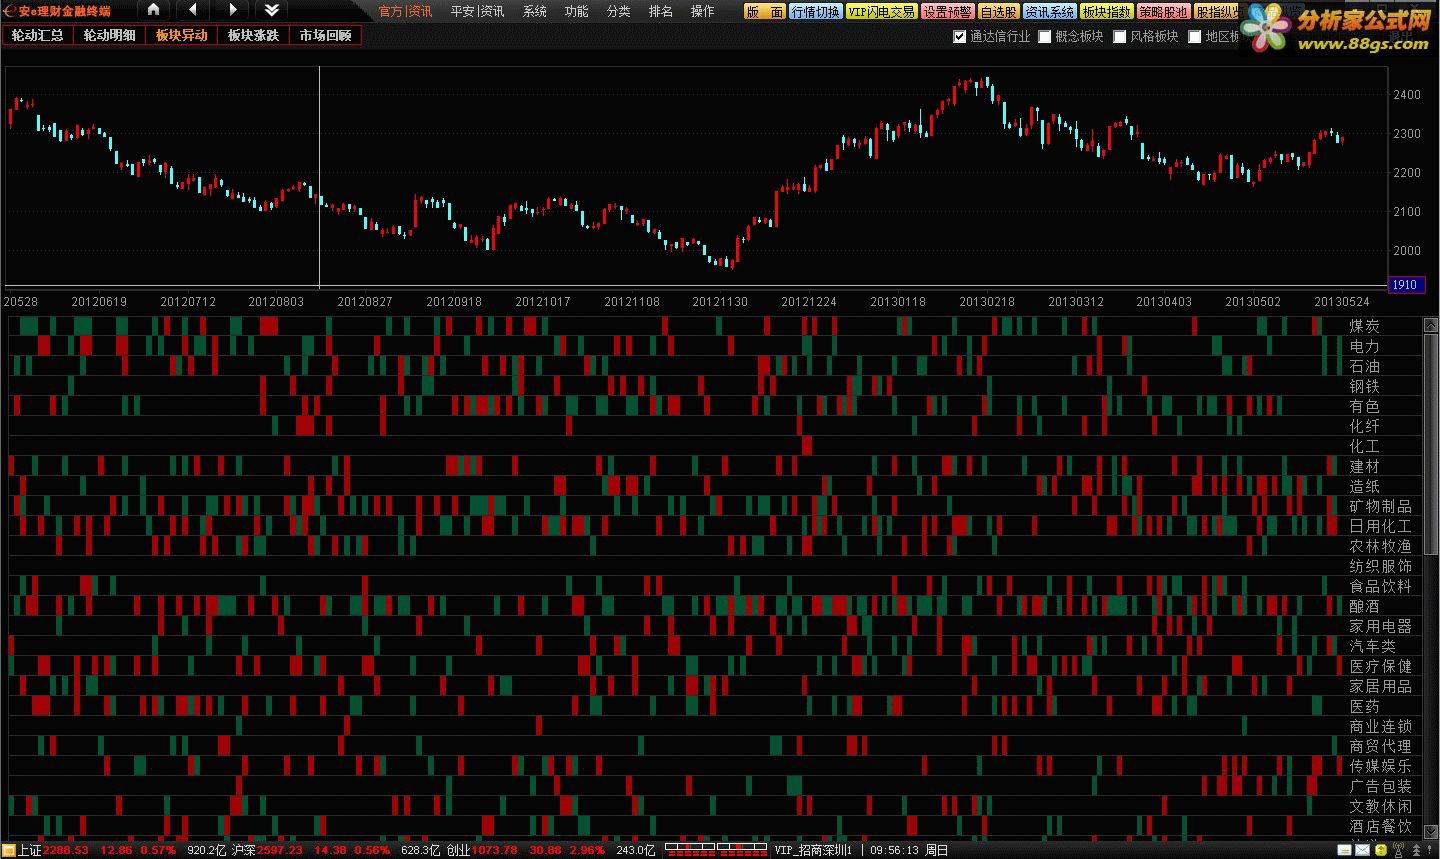Open the 自选股 list
Image resolution: width=1440 pixels, height=859 pixels.
(998, 12)
